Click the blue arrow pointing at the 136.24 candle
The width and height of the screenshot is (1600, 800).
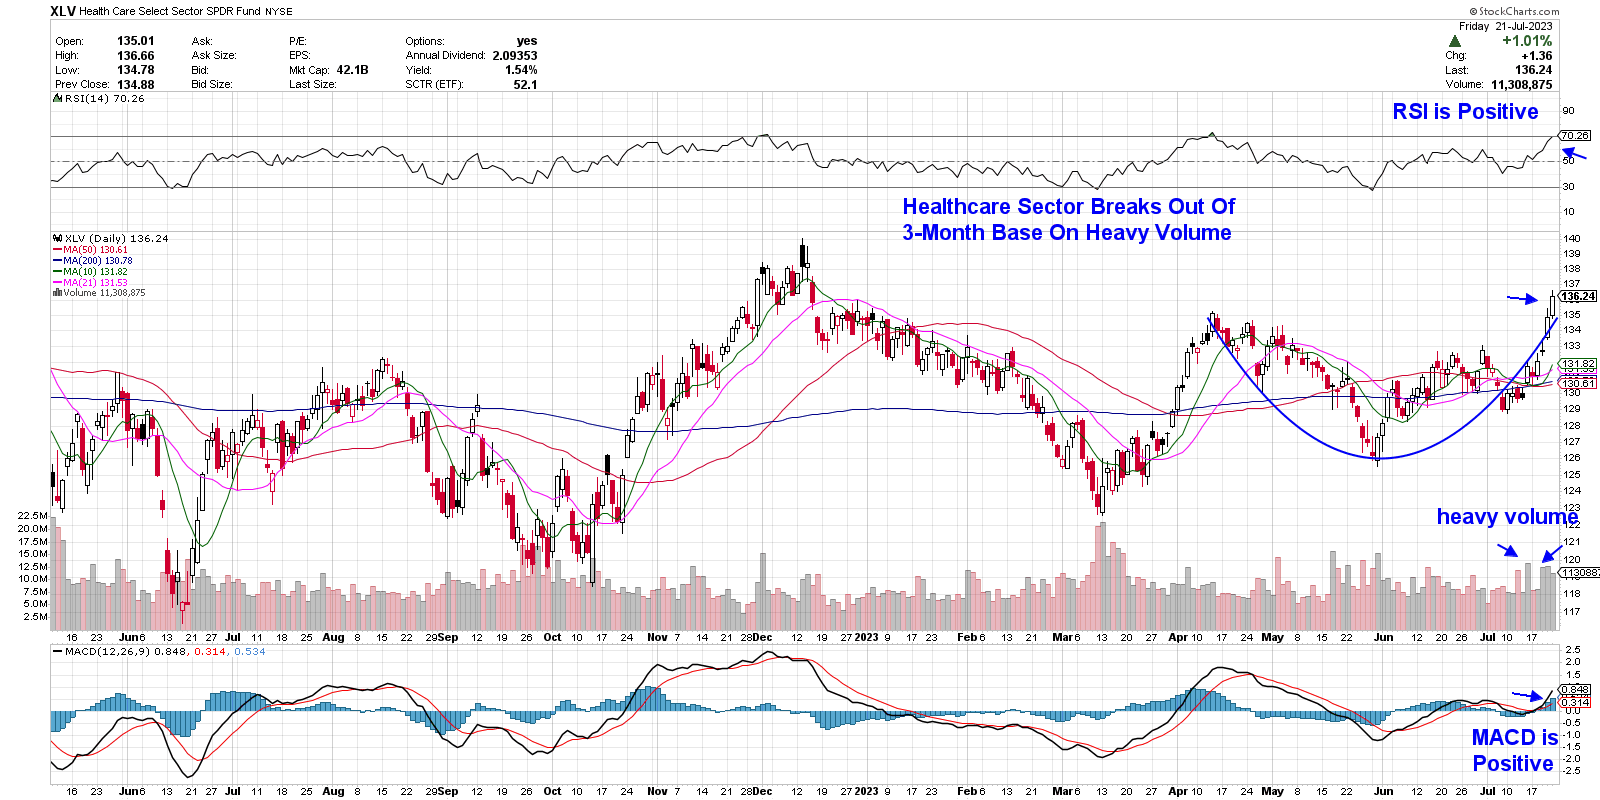pos(1522,298)
